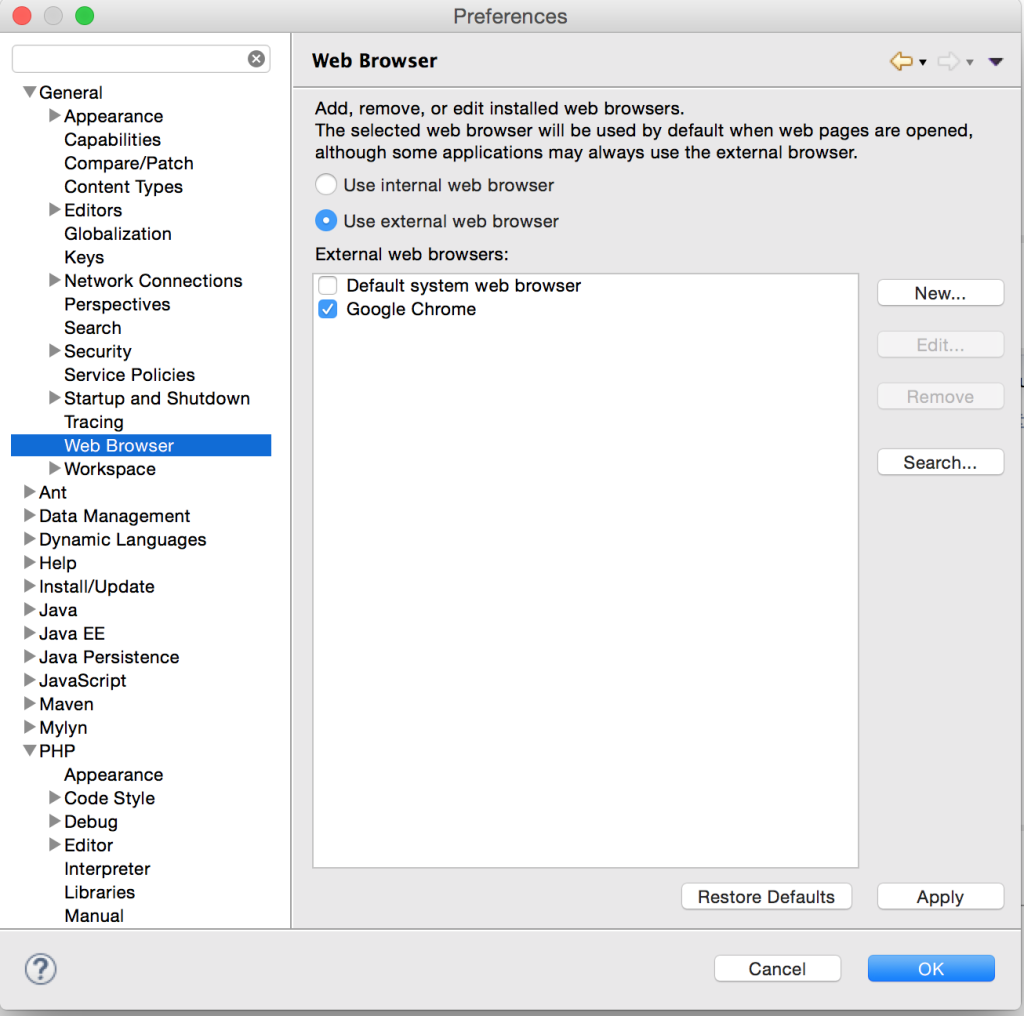
Task: Expand the Network Connections node
Action: pos(55,281)
